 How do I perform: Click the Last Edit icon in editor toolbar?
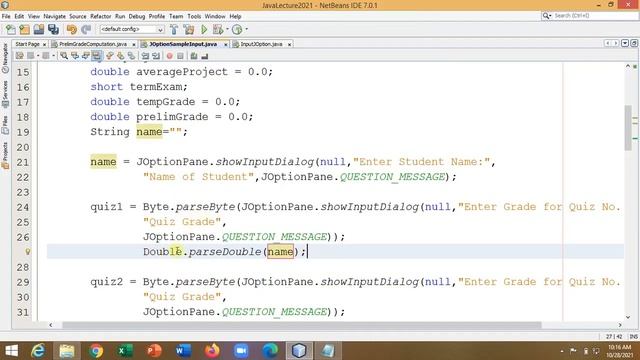pyautogui.click(x=20, y=56)
